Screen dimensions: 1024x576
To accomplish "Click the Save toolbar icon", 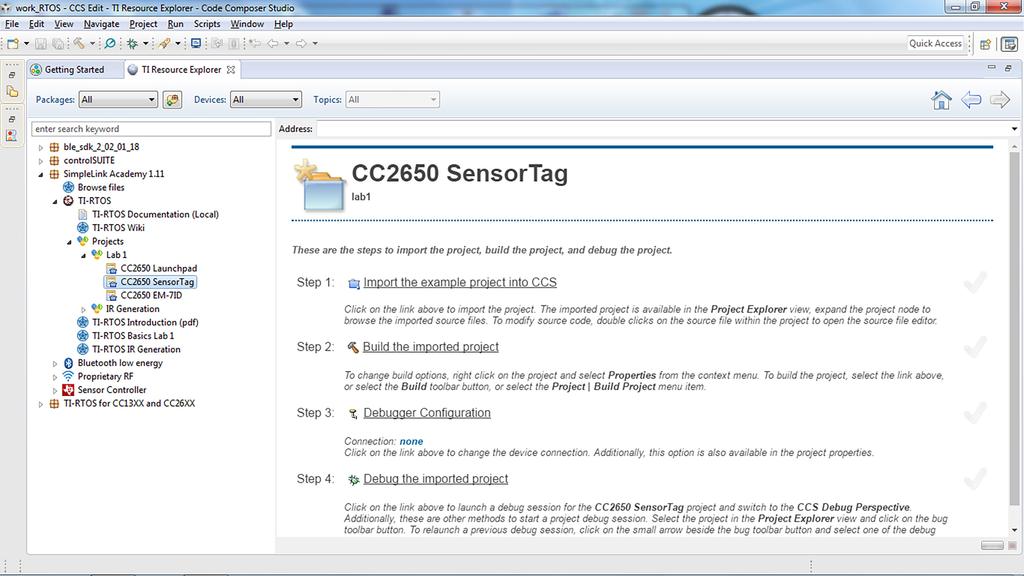I will click(40, 43).
